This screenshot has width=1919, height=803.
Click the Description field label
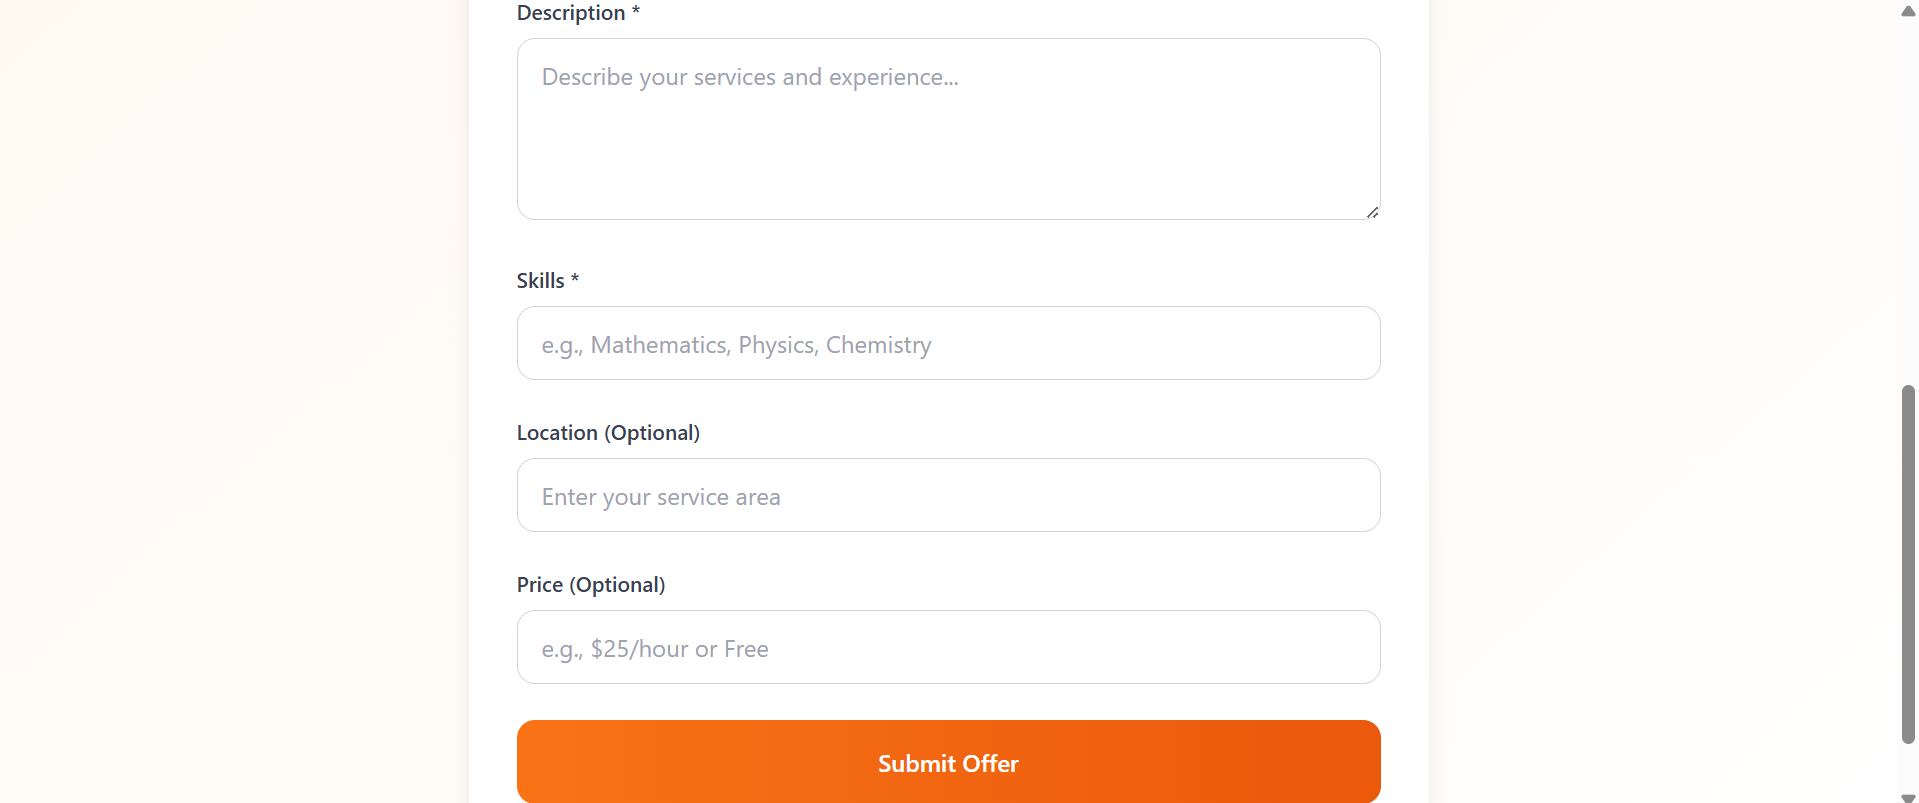pyautogui.click(x=570, y=13)
